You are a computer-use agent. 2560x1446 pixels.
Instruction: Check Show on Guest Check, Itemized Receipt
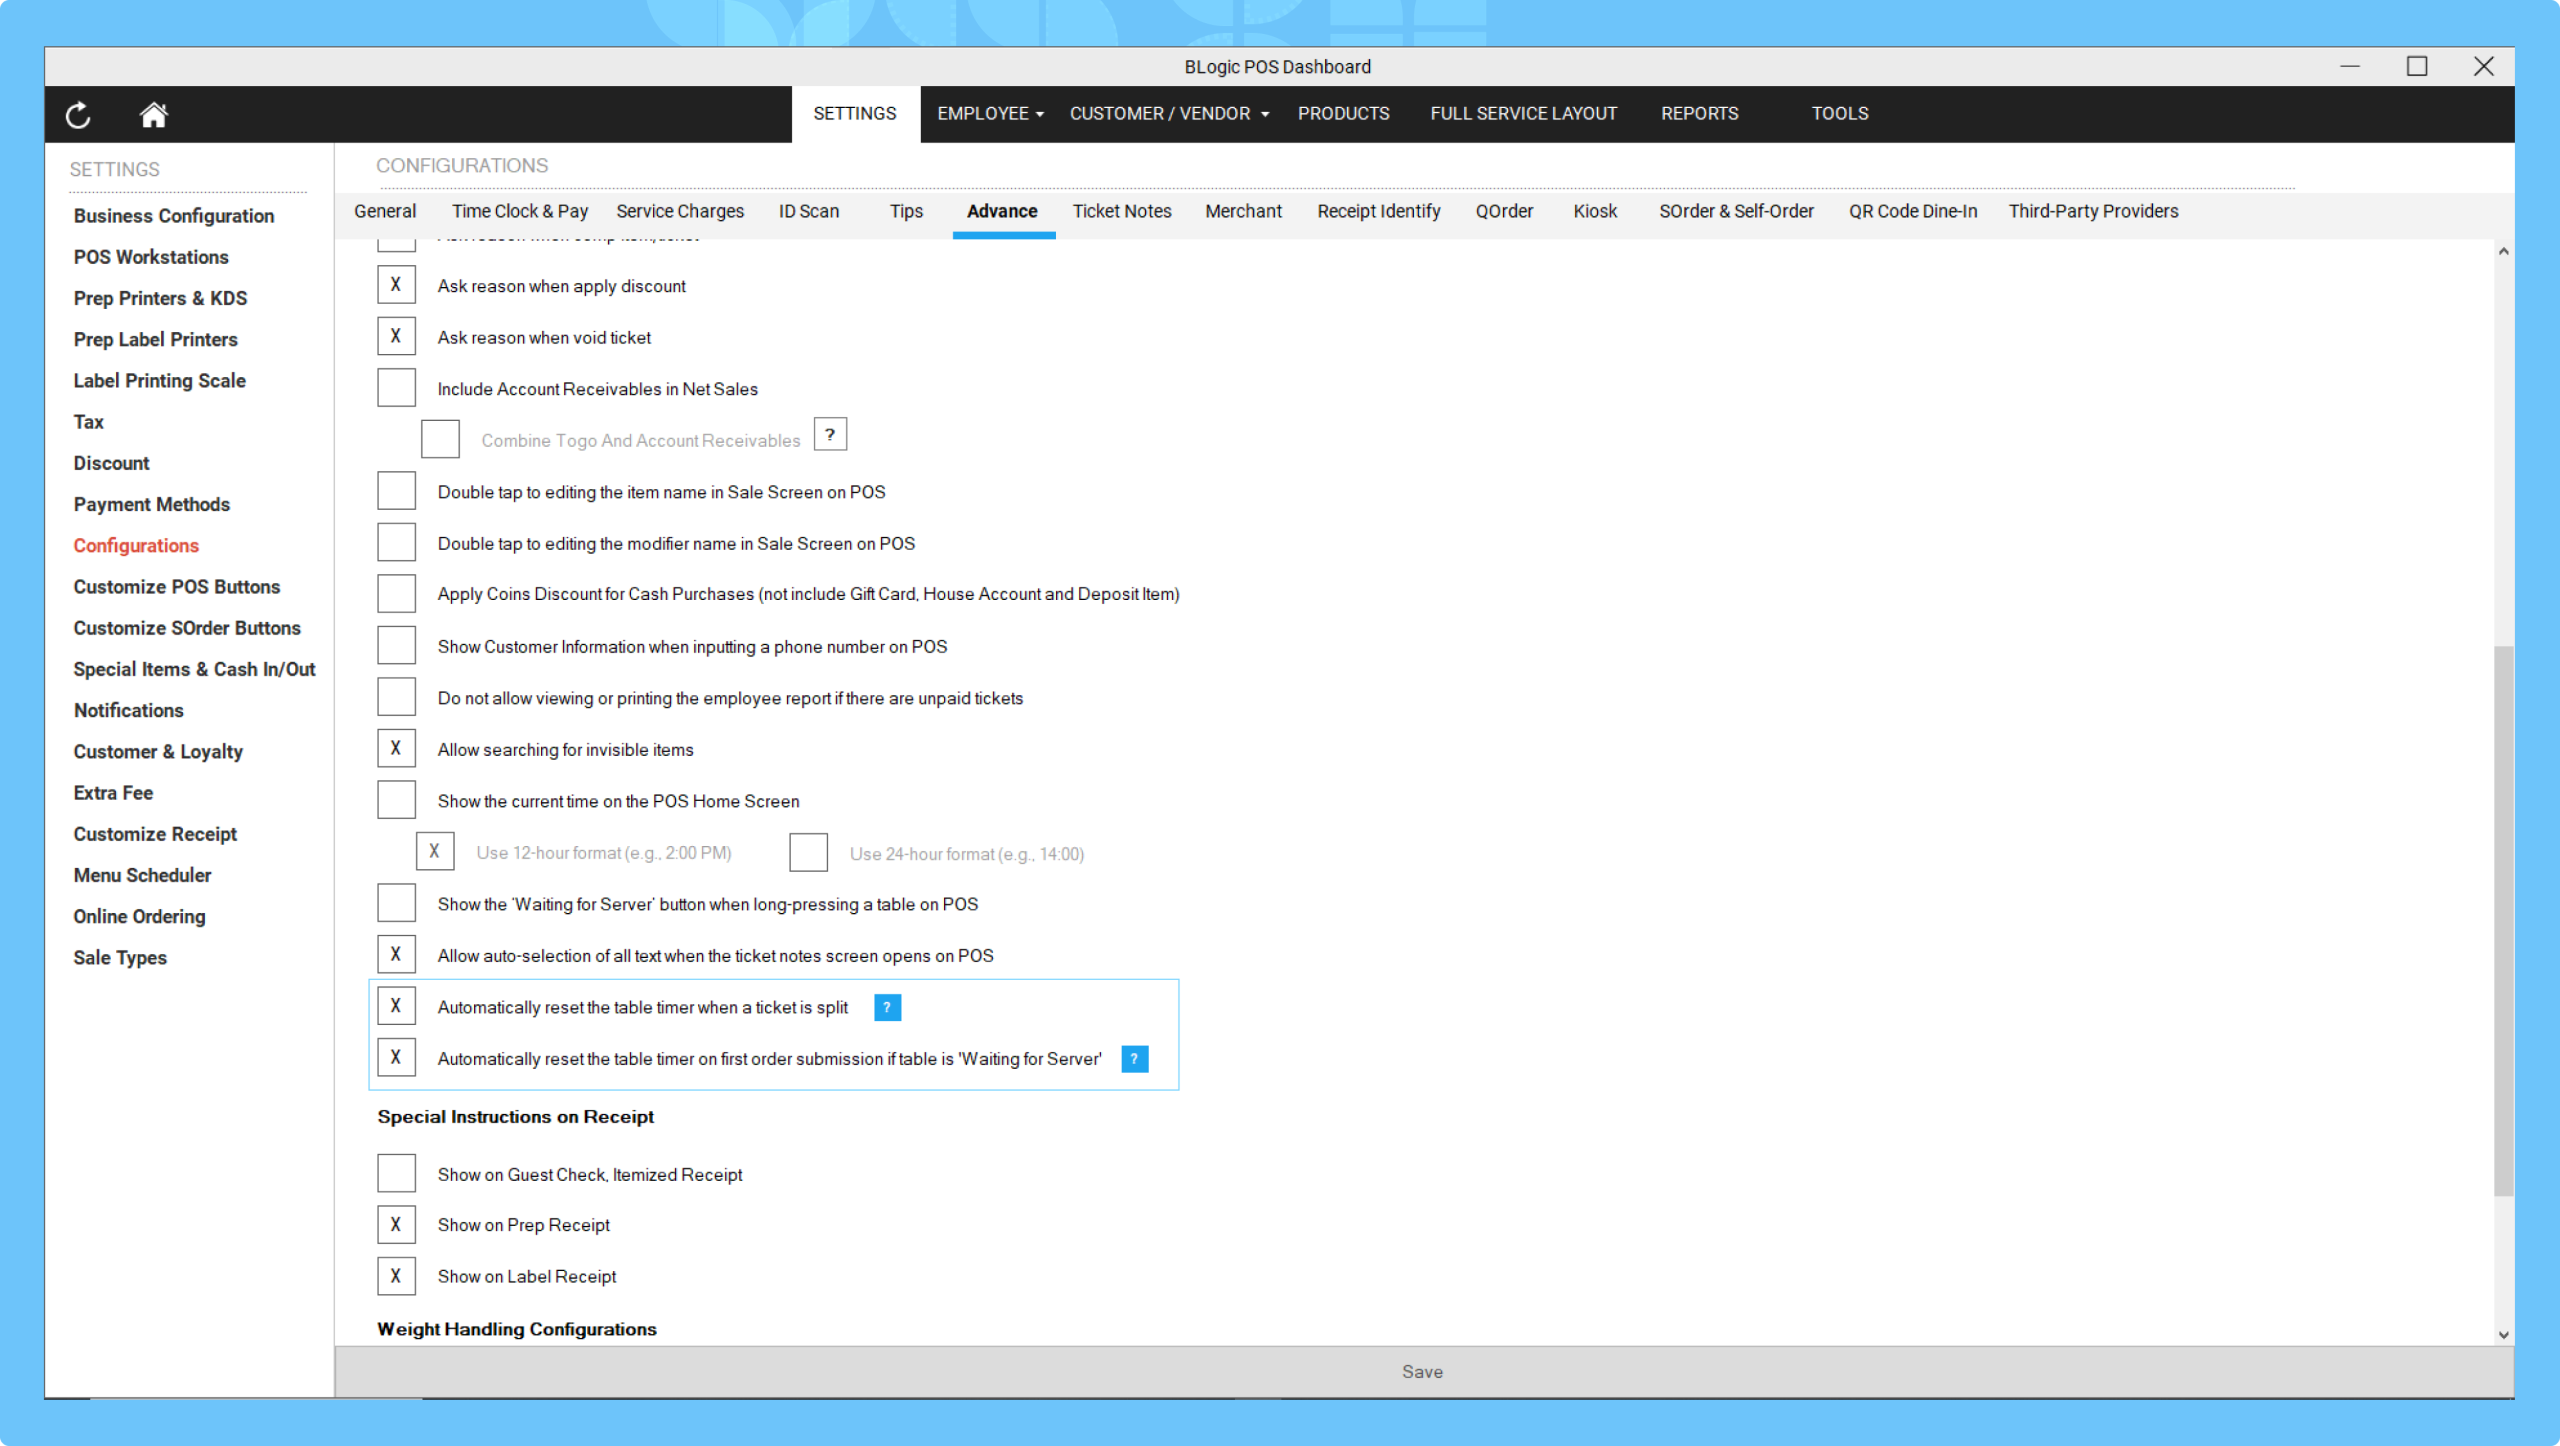396,1173
